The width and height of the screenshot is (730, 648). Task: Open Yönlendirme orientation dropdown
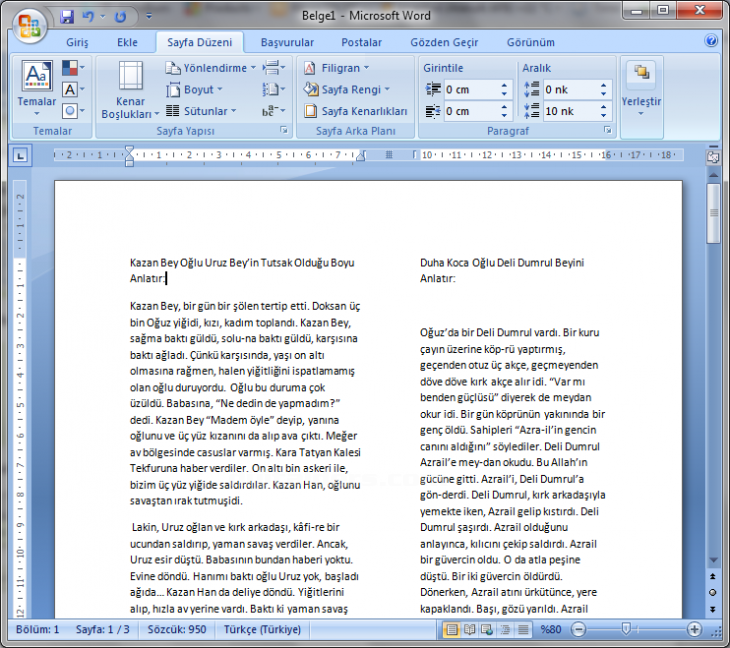pyautogui.click(x=211, y=68)
